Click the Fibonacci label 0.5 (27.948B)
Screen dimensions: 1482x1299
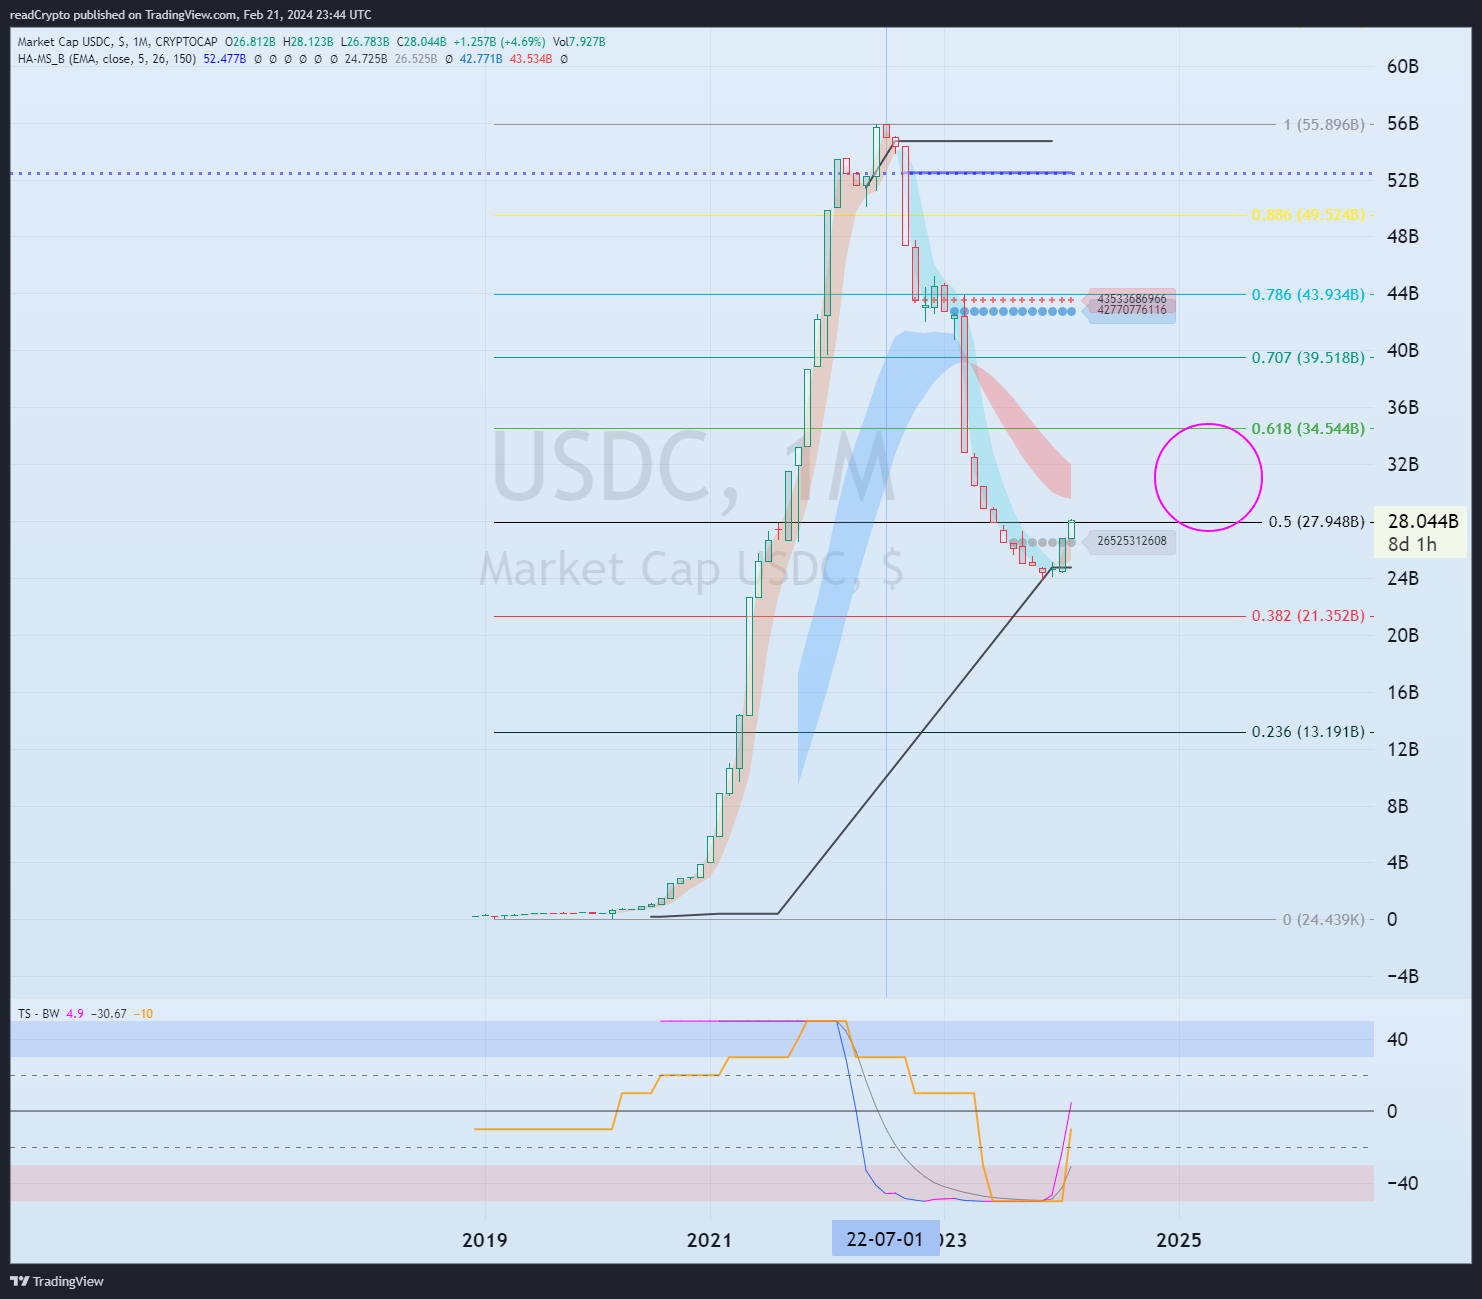[x=1316, y=522]
